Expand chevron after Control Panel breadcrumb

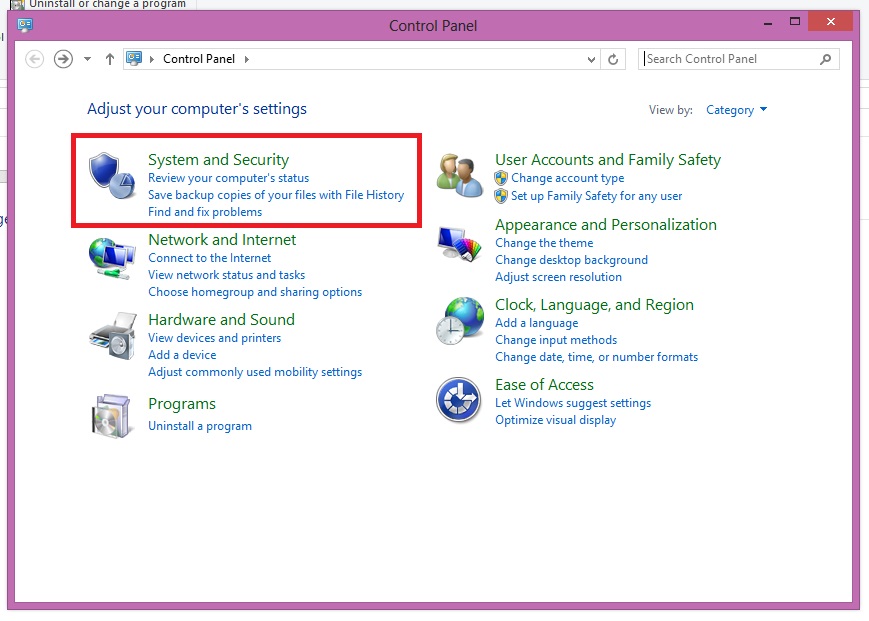click(x=247, y=59)
